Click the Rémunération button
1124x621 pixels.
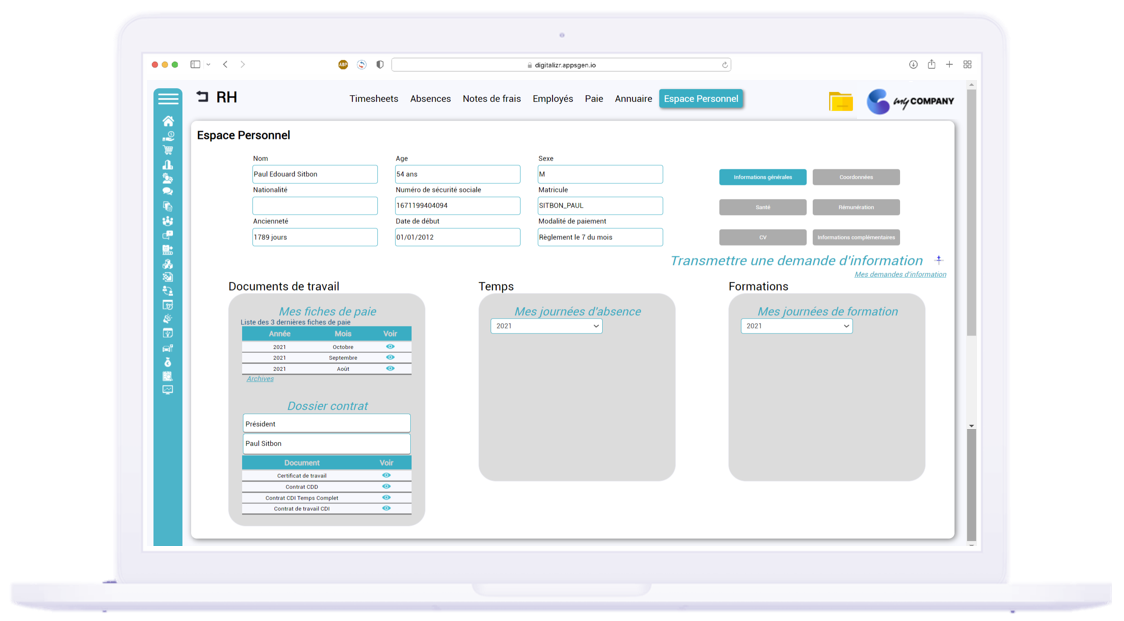856,207
